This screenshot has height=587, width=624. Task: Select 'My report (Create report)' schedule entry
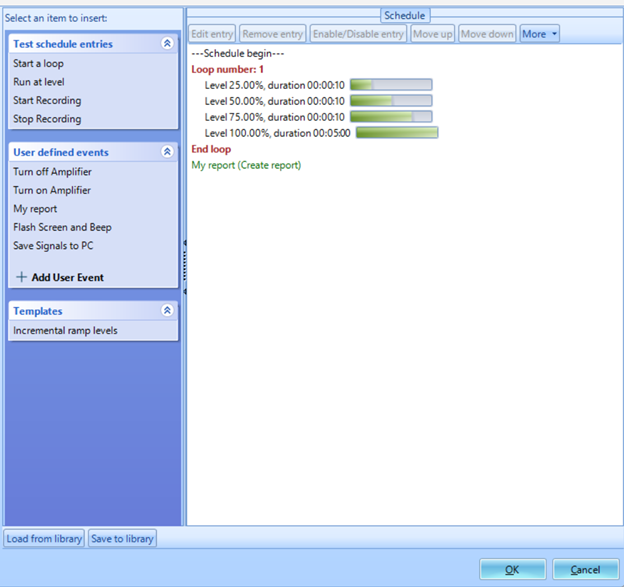[x=246, y=165]
